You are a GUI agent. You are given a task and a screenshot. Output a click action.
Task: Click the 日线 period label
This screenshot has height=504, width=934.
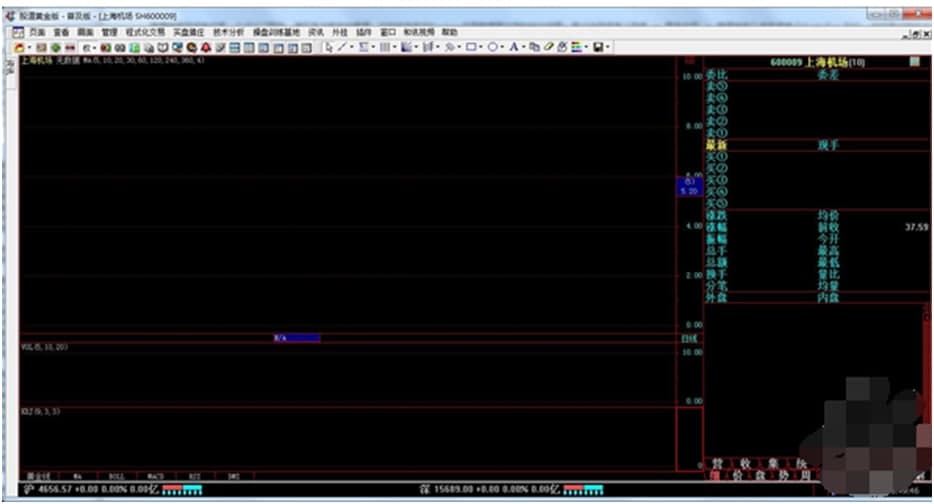[688, 339]
